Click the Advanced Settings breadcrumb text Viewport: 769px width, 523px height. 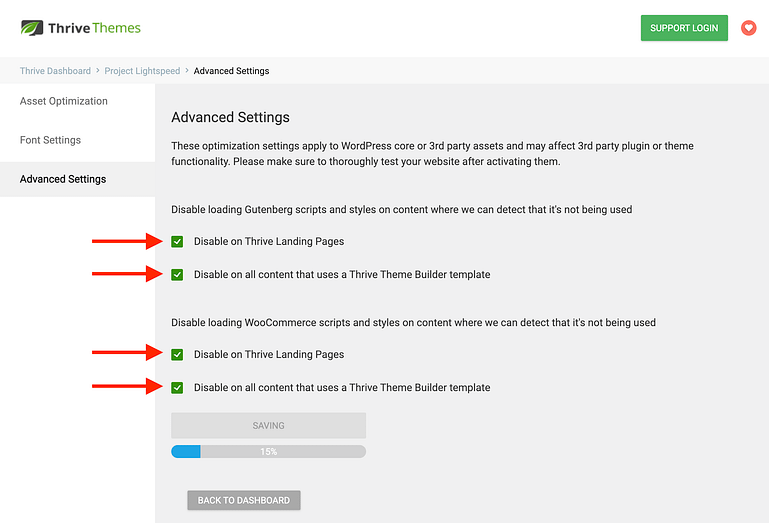click(x=231, y=71)
